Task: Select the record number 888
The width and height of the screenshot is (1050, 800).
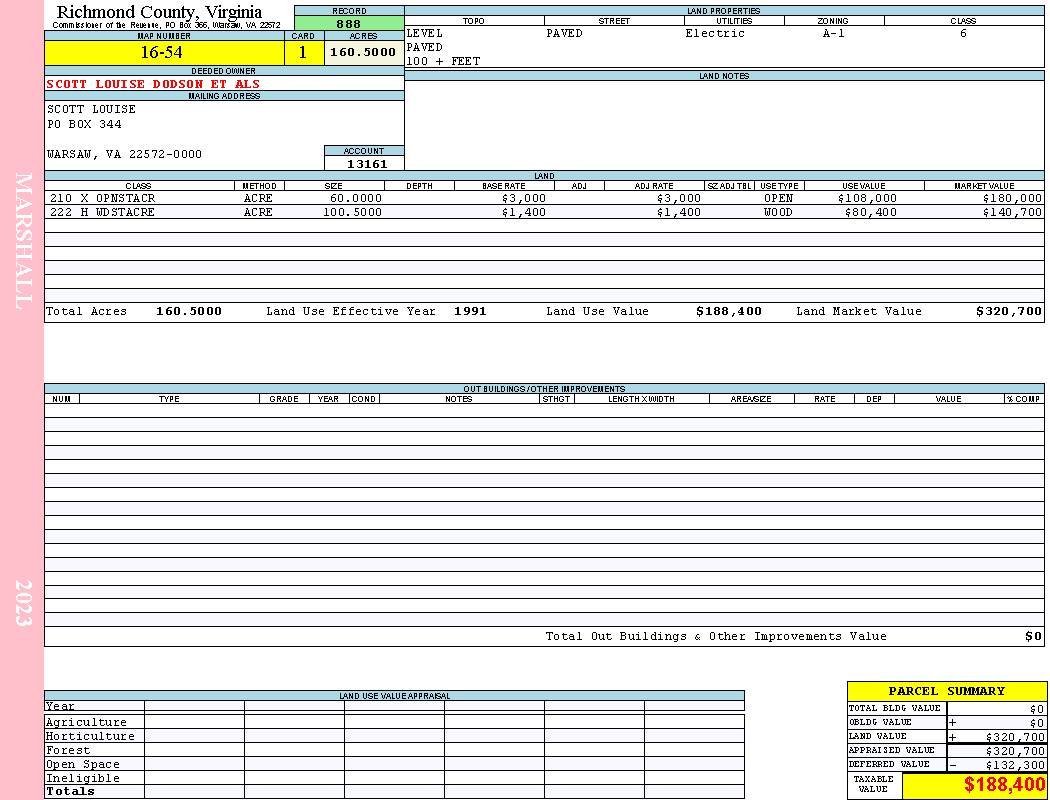Action: click(x=349, y=24)
